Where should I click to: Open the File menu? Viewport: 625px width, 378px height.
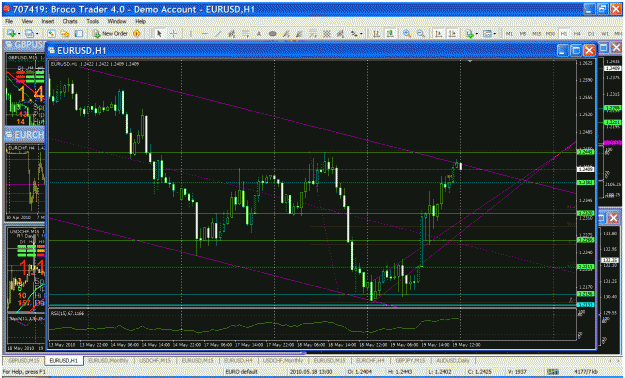coord(8,21)
